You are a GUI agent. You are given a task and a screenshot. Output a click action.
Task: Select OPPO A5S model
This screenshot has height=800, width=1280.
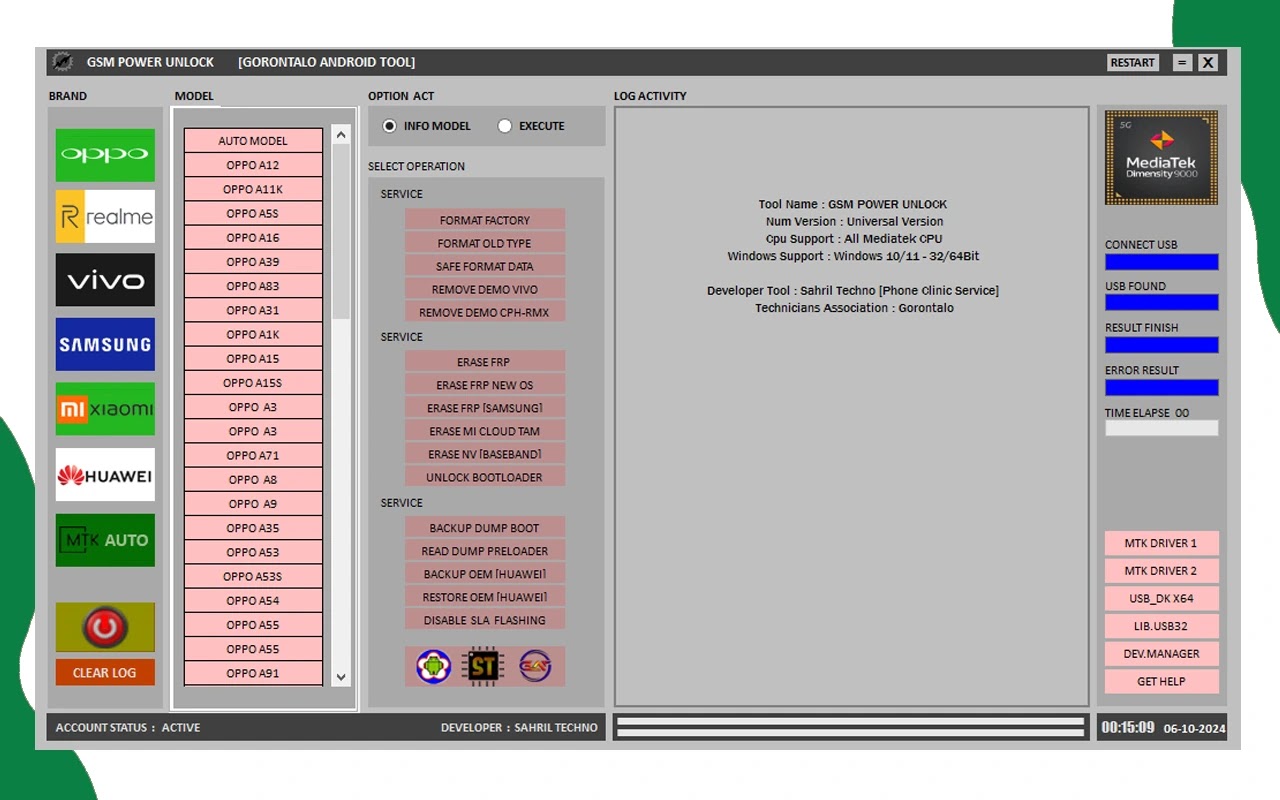pyautogui.click(x=253, y=213)
